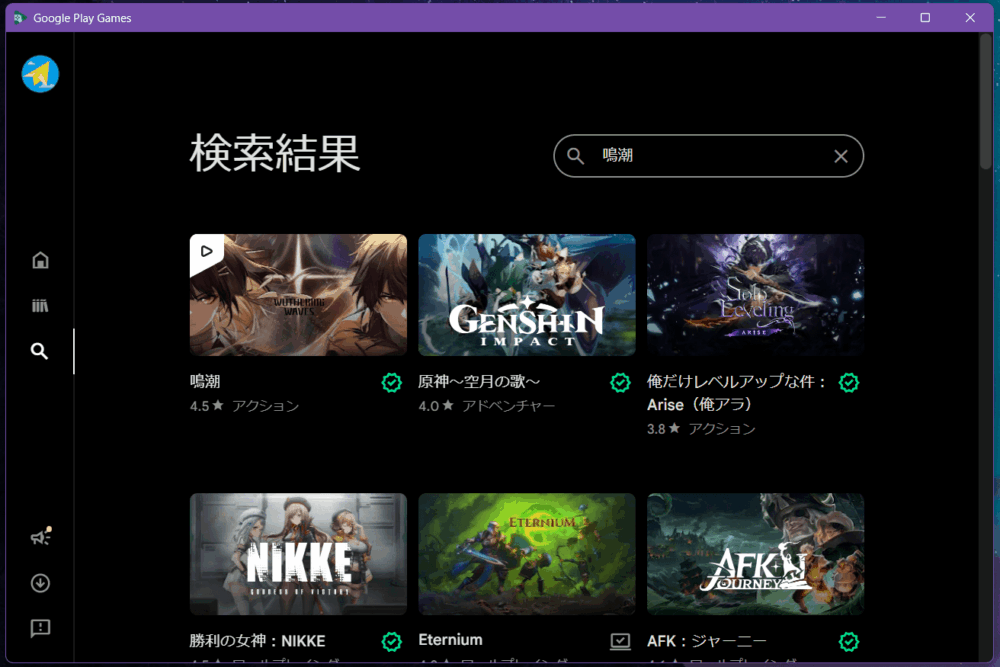Image resolution: width=1000 pixels, height=667 pixels.
Task: Open the Eternium game thumbnail
Action: [526, 553]
